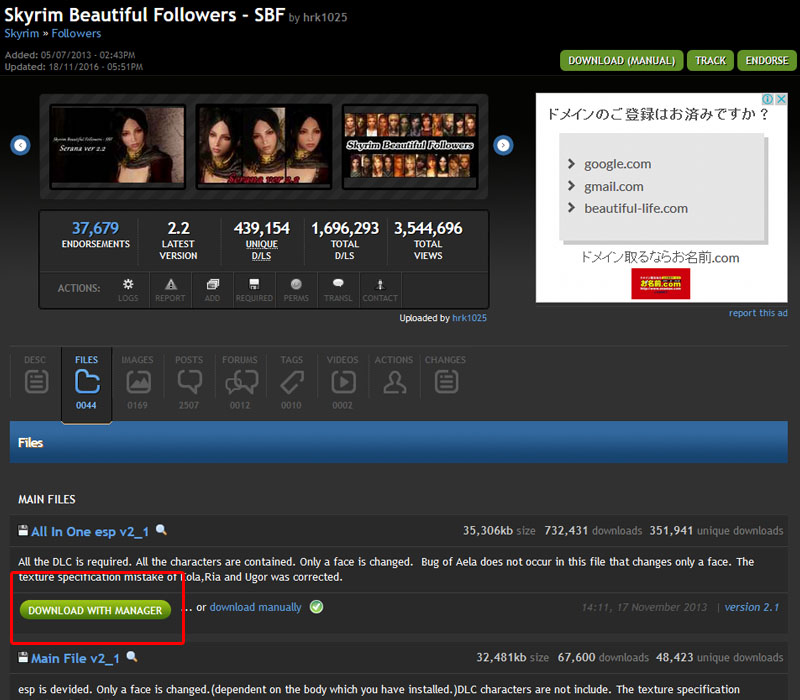This screenshot has width=800, height=700.
Task: Click google.com in the ad
Action: [617, 164]
